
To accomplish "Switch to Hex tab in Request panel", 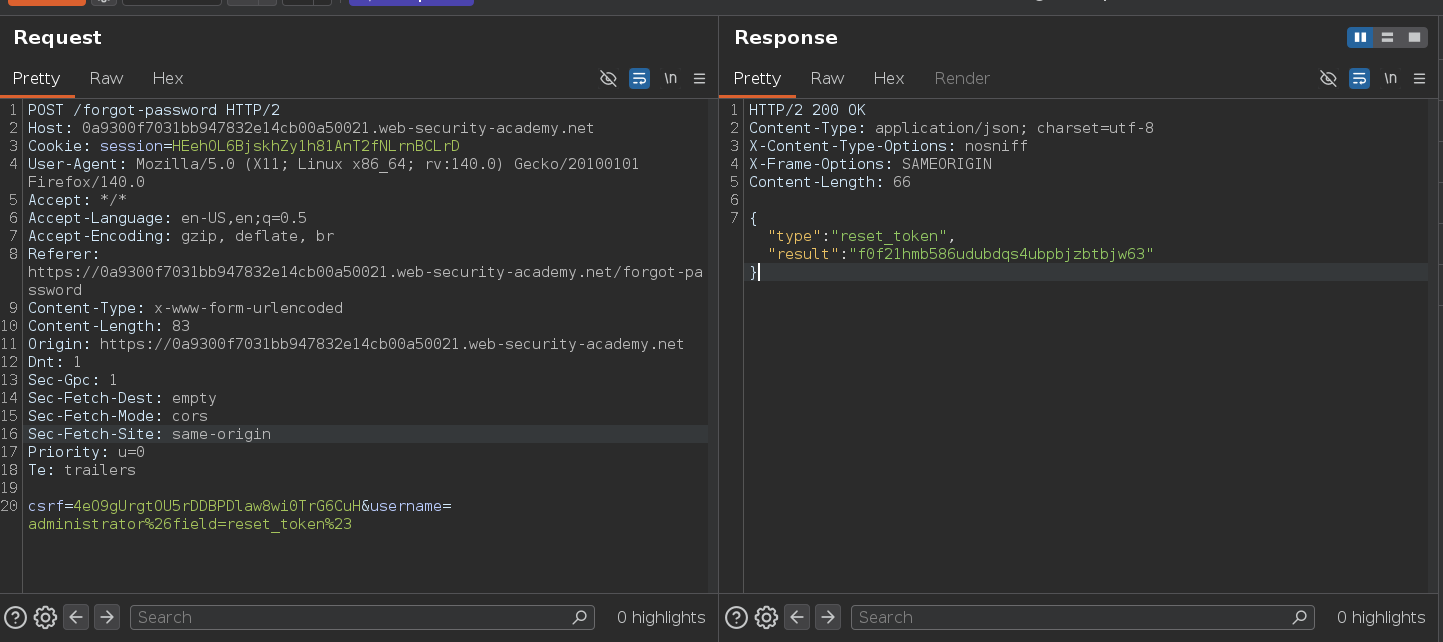I will coord(168,78).
